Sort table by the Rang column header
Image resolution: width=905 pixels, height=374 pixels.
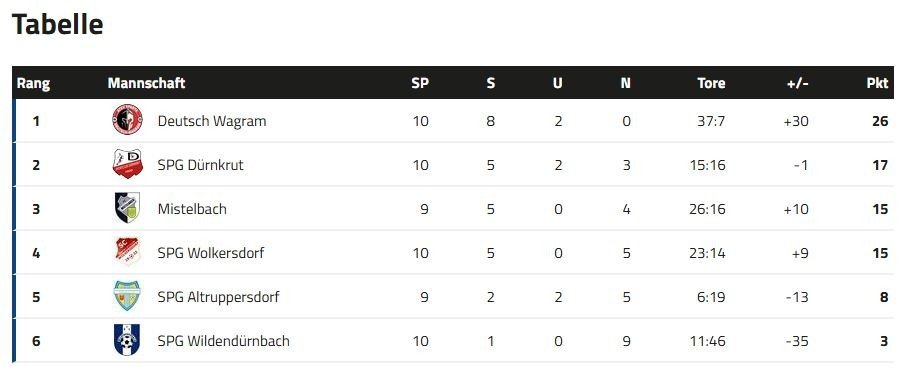pyautogui.click(x=33, y=84)
